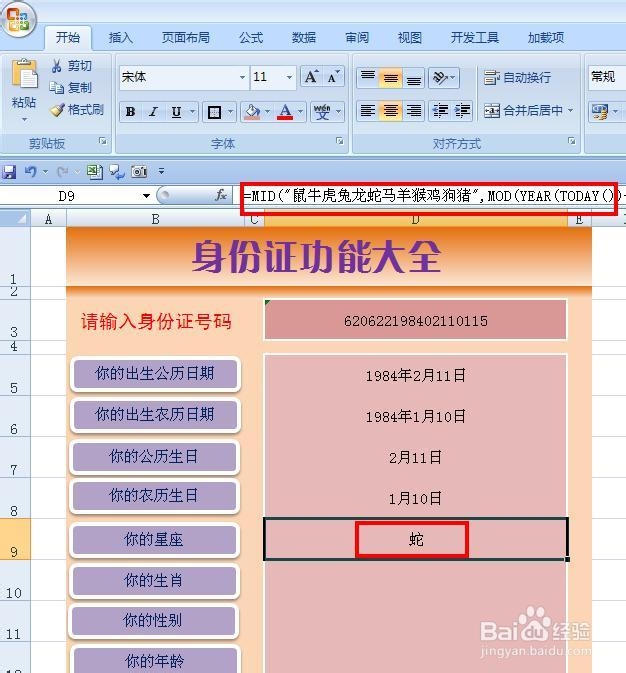Open the 数据 tab
The width and height of the screenshot is (626, 673).
pos(304,38)
